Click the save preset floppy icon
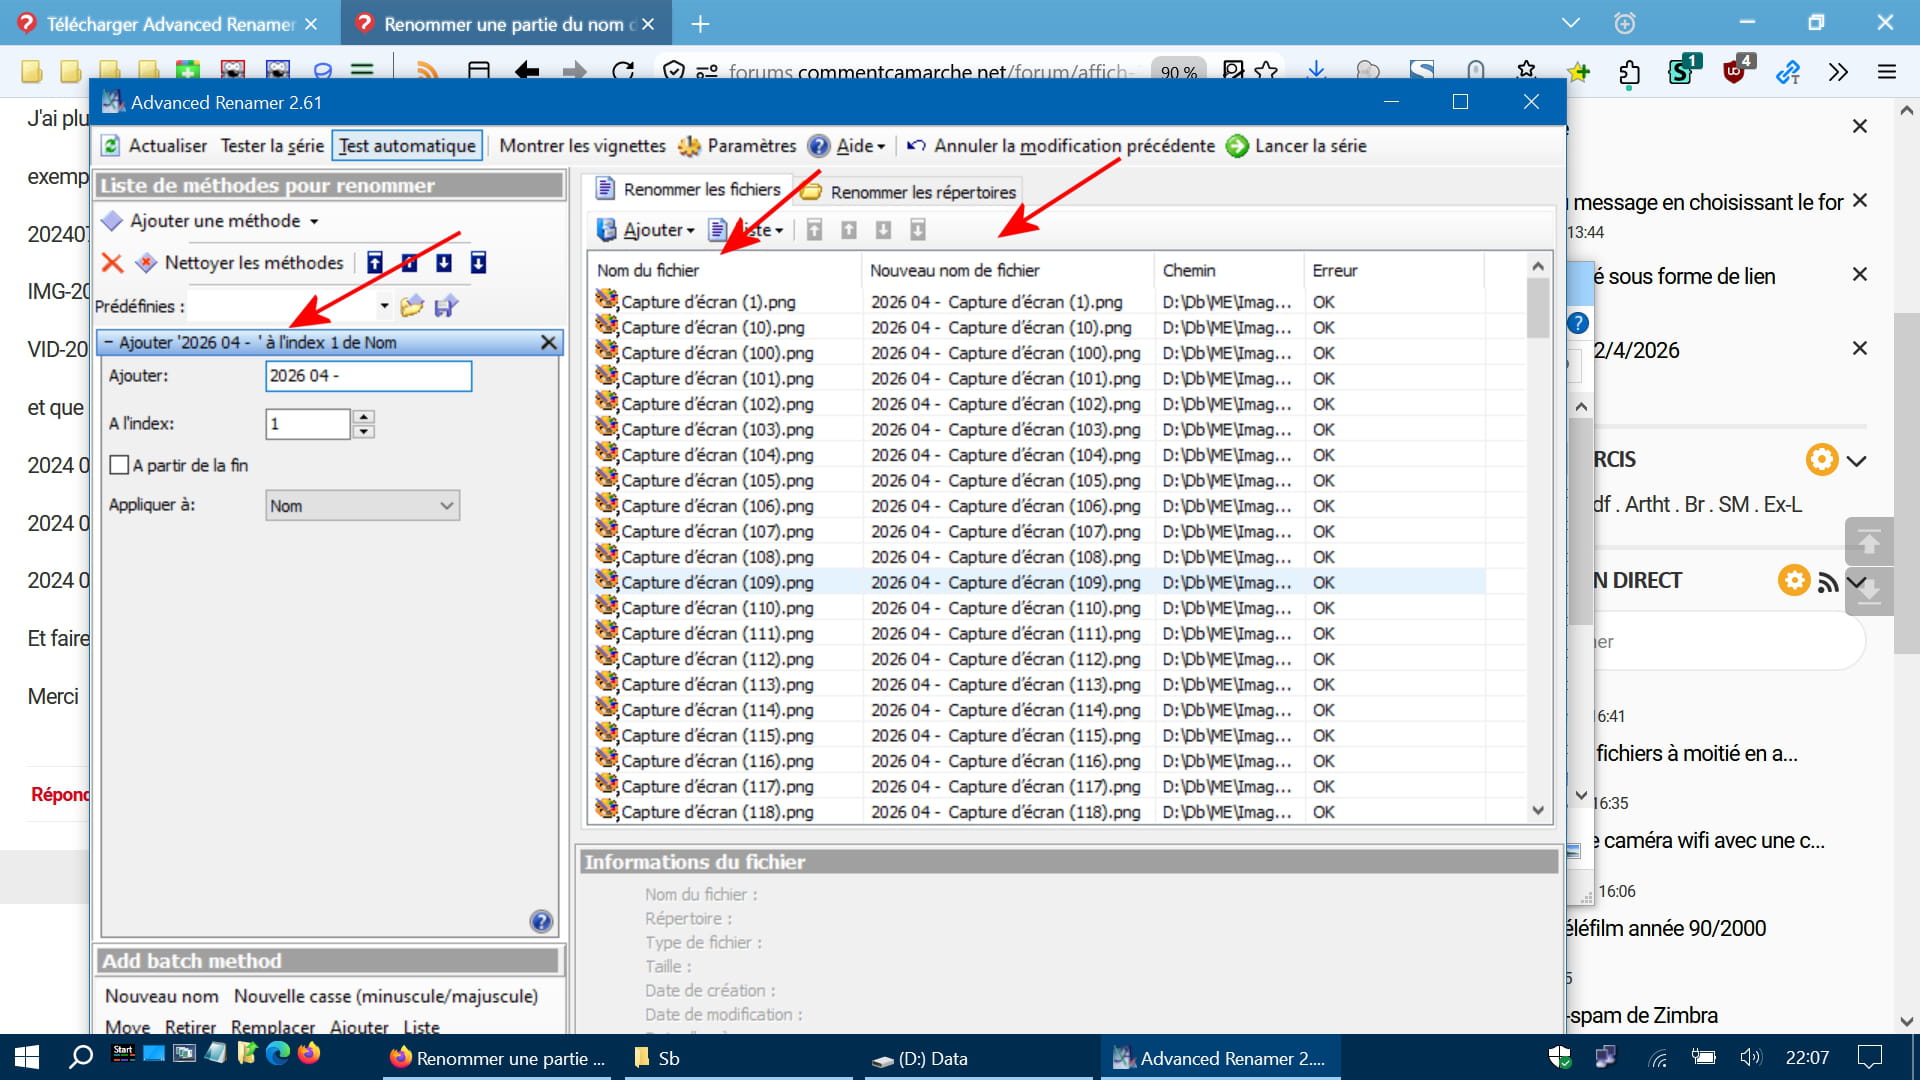 (x=446, y=306)
